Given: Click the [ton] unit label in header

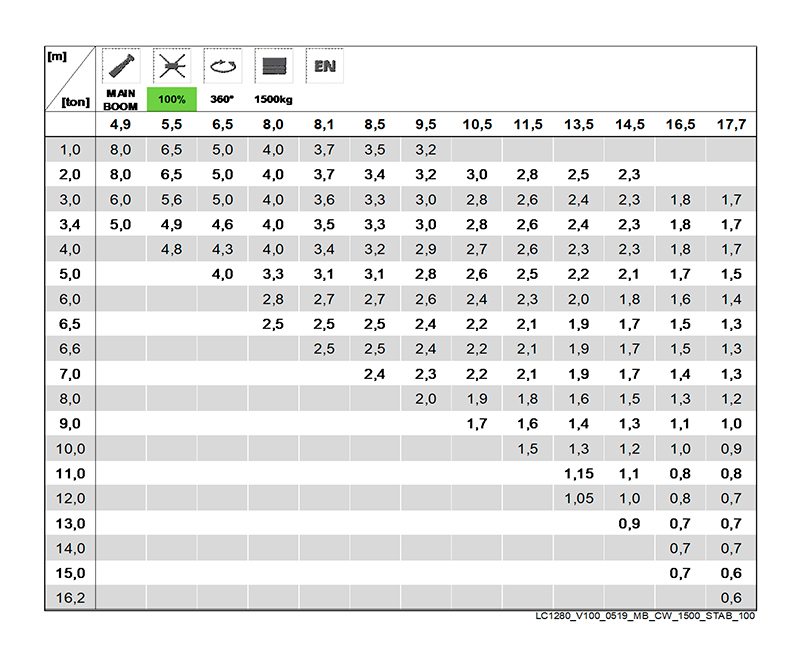Looking at the screenshot, I should pyautogui.click(x=76, y=101).
